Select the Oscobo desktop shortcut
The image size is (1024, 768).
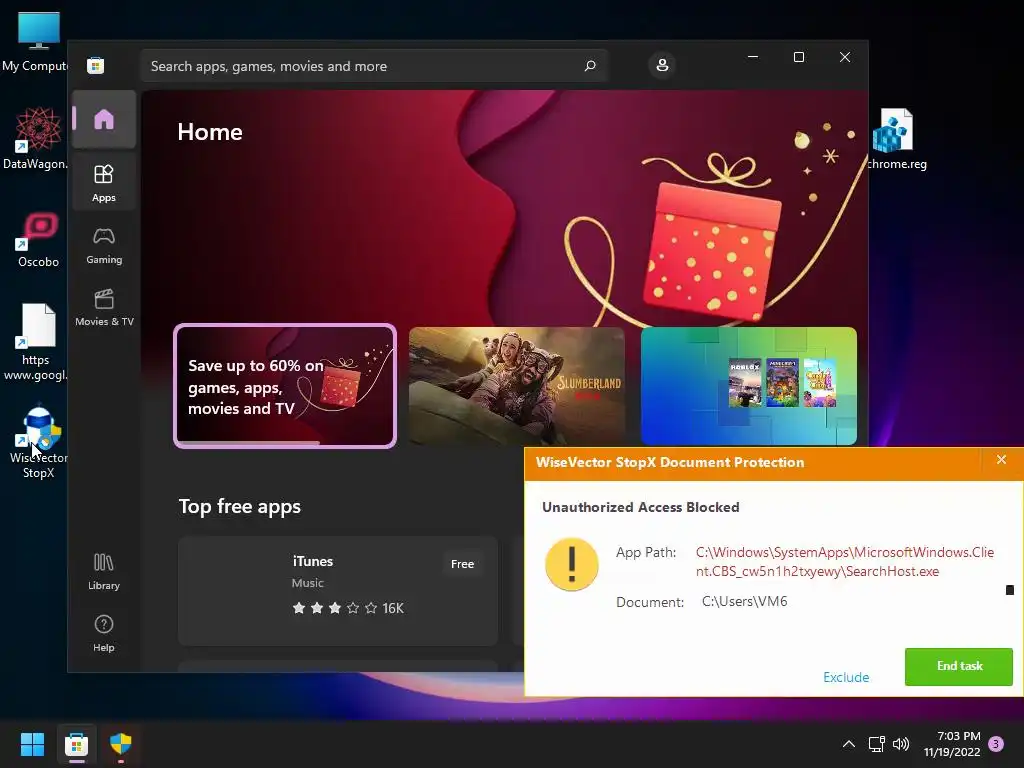(38, 240)
